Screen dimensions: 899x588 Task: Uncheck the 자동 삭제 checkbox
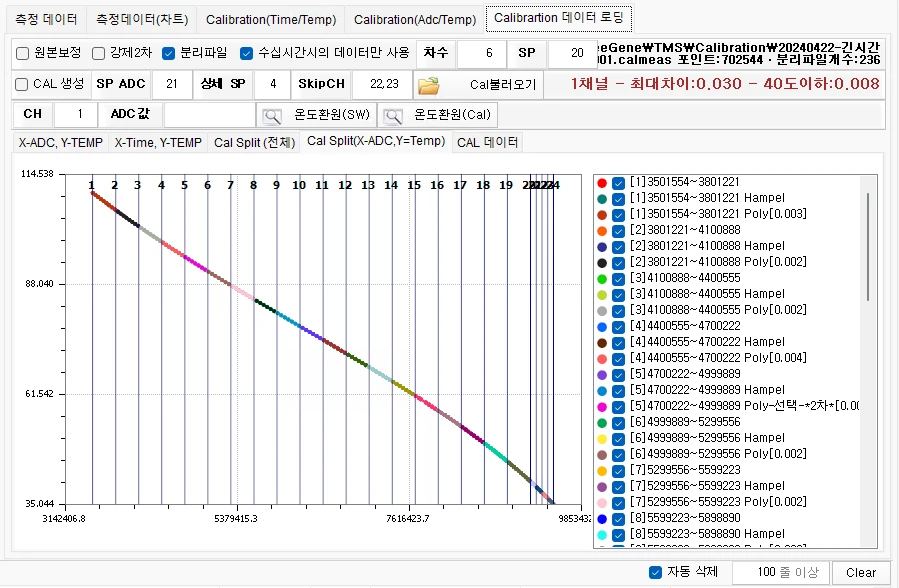pyautogui.click(x=655, y=572)
